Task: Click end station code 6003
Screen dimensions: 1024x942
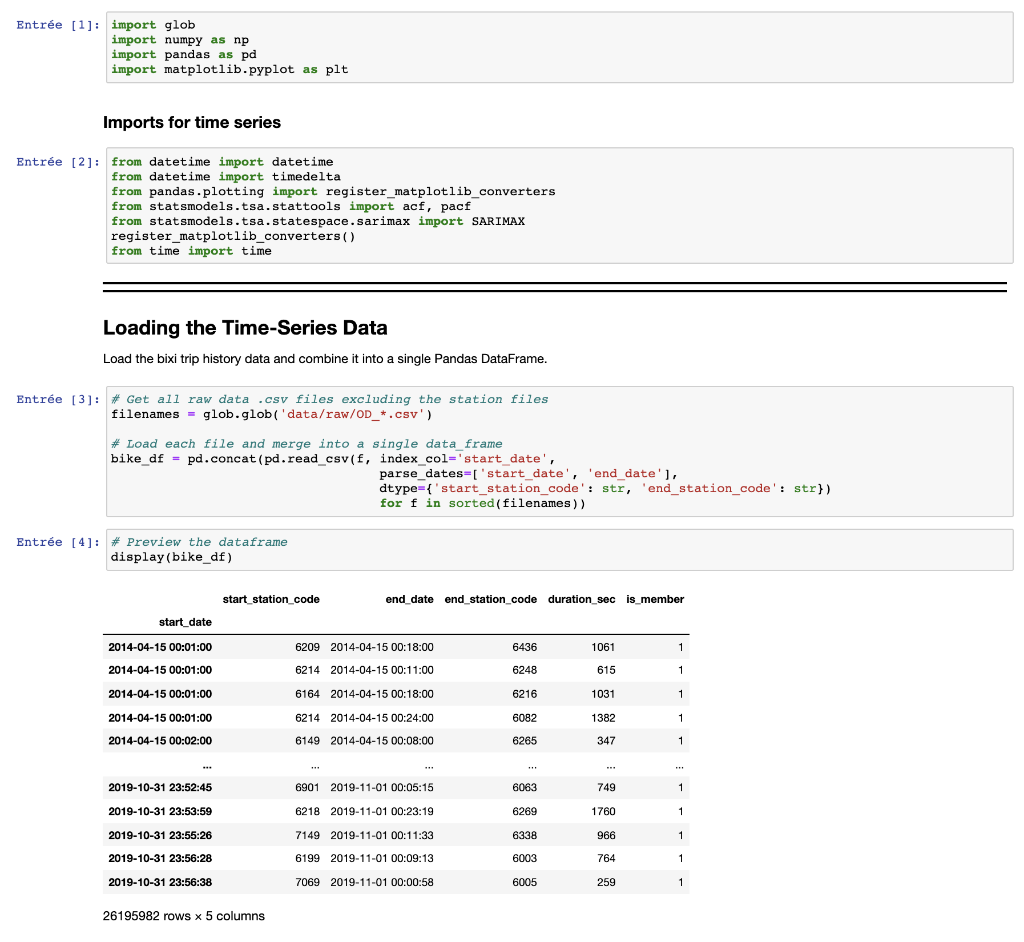Action: click(524, 858)
